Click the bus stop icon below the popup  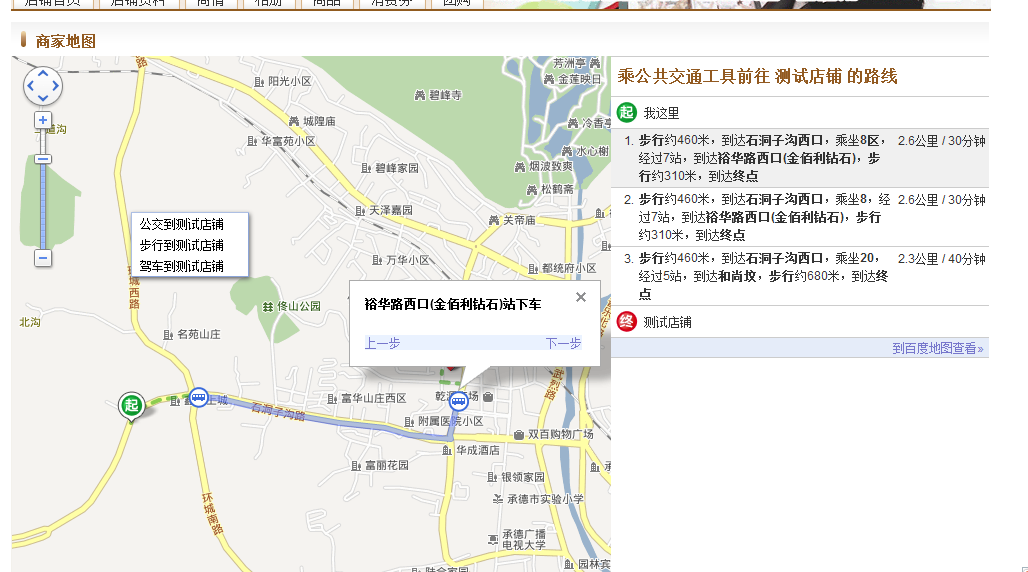(459, 400)
